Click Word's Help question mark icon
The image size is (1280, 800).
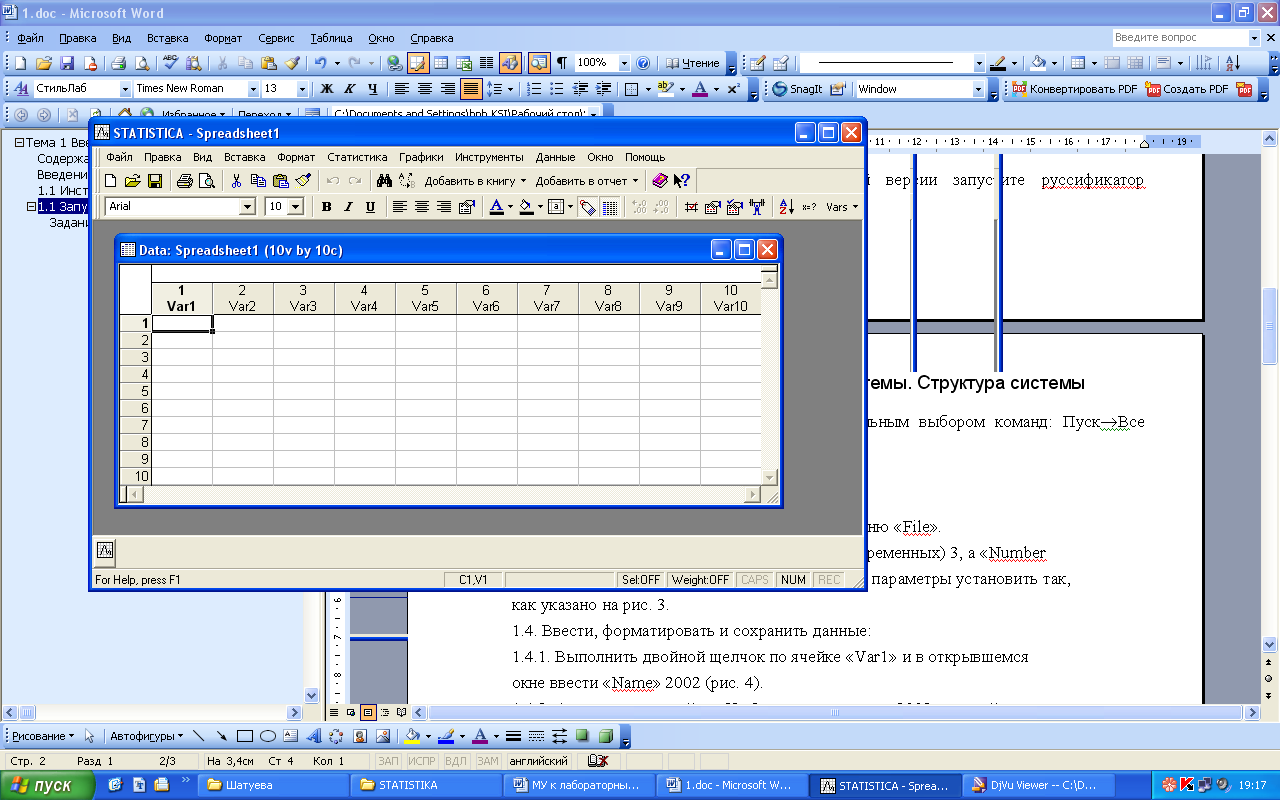tap(643, 62)
